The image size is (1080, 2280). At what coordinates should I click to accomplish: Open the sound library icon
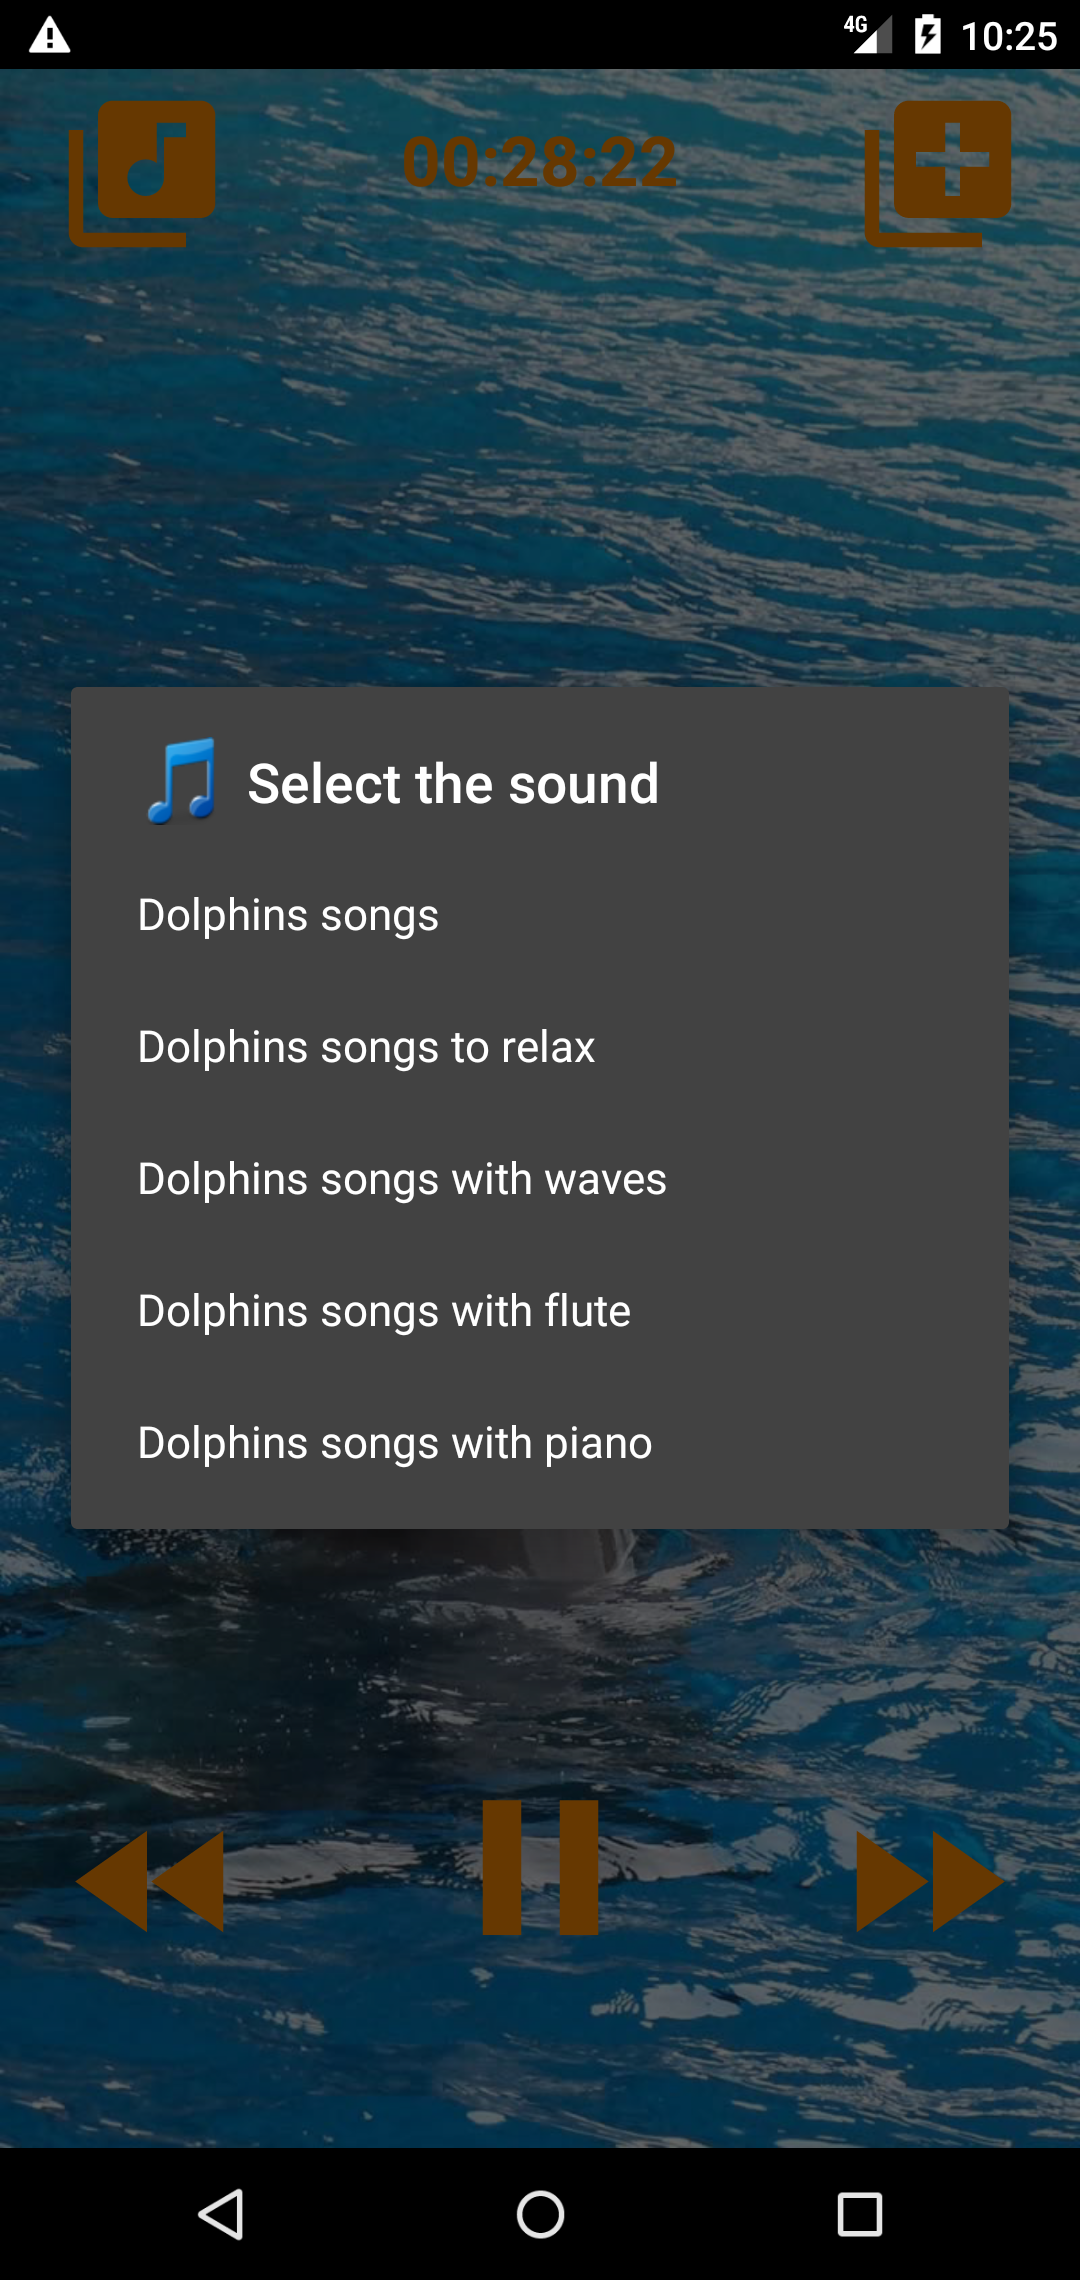[x=143, y=173]
